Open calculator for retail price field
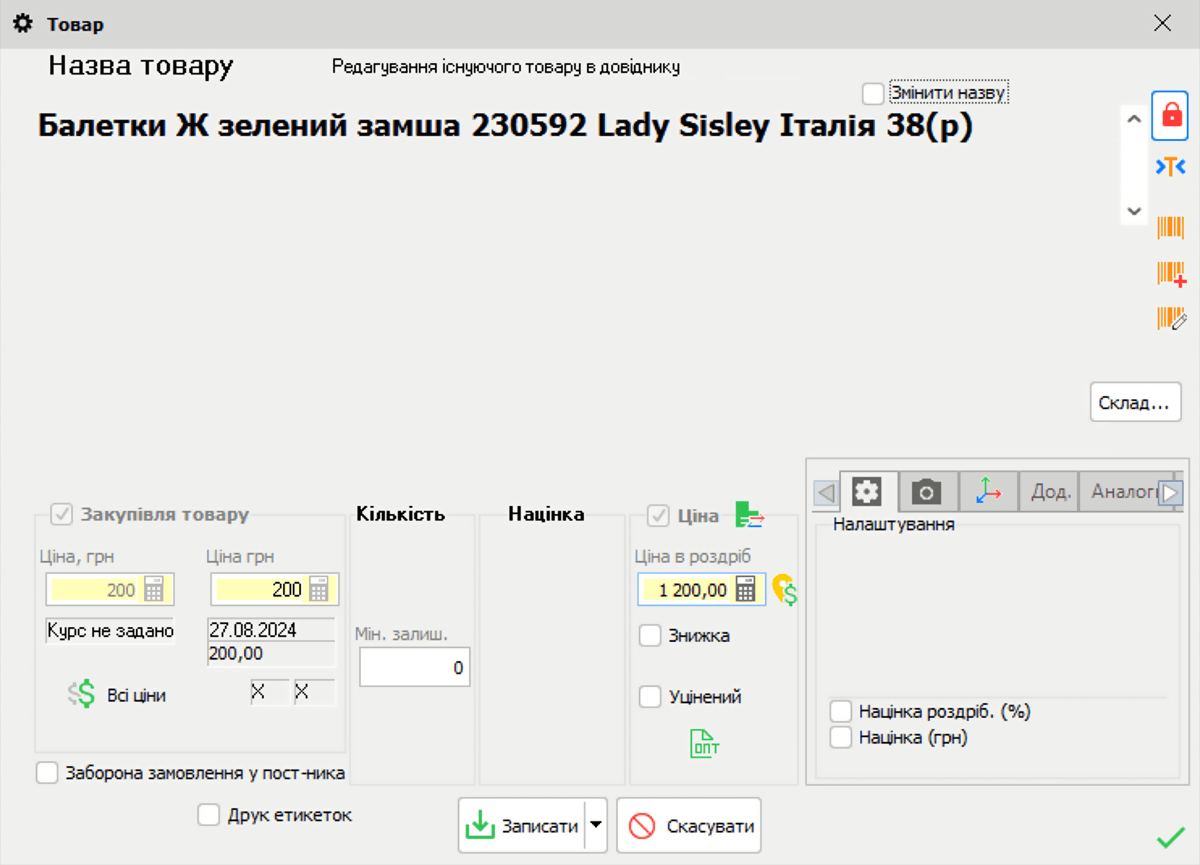The width and height of the screenshot is (1200, 865). (746, 590)
